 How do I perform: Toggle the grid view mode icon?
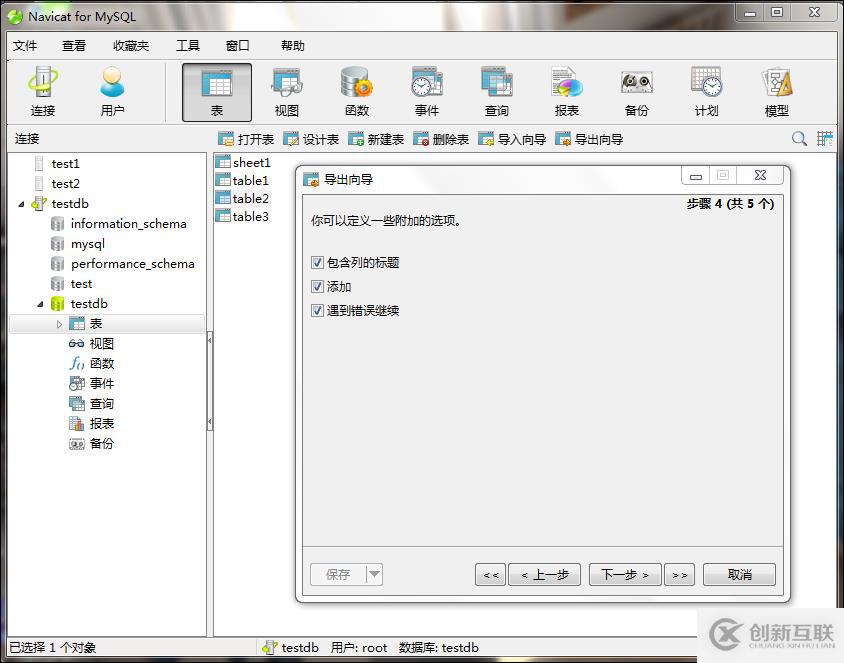825,139
